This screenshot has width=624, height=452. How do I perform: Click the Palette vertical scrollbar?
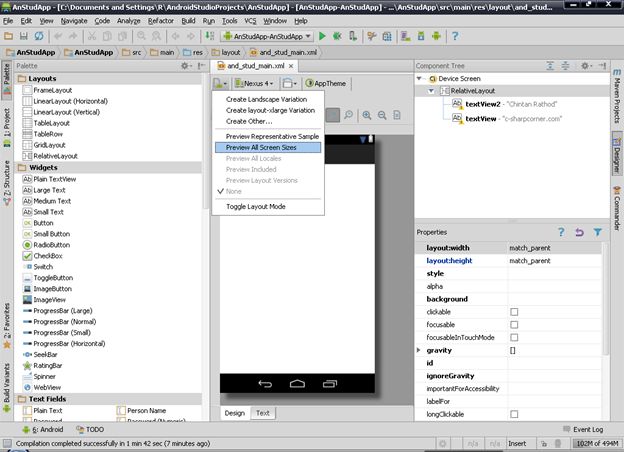pos(206,143)
